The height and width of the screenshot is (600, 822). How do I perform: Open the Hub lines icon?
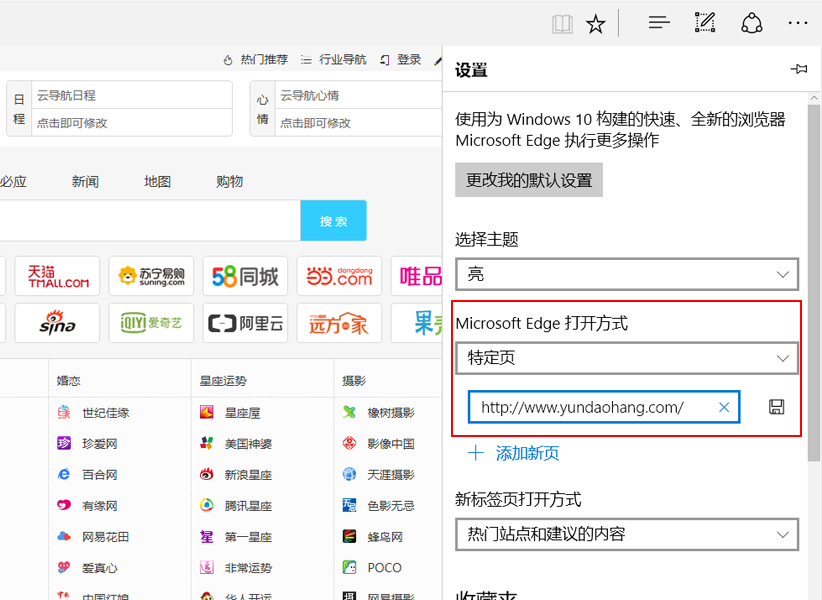pyautogui.click(x=659, y=23)
